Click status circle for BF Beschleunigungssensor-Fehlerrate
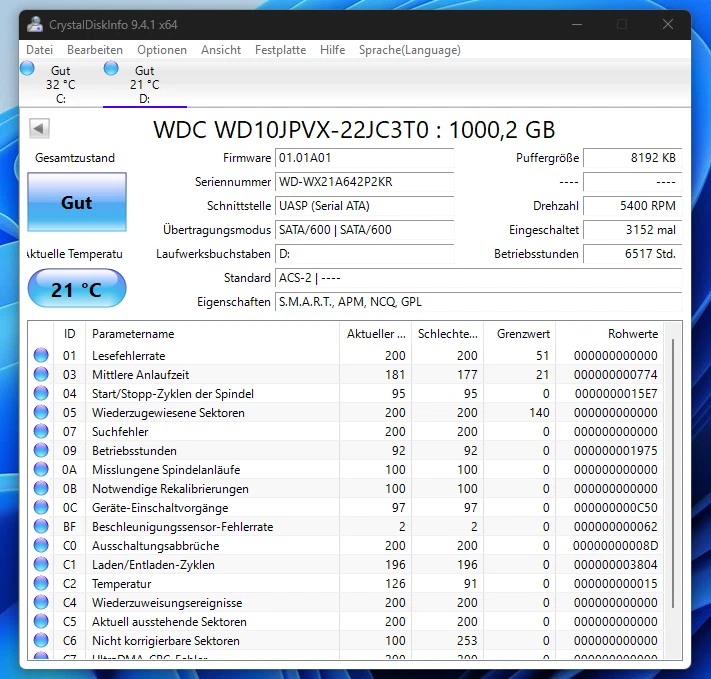 tap(41, 527)
